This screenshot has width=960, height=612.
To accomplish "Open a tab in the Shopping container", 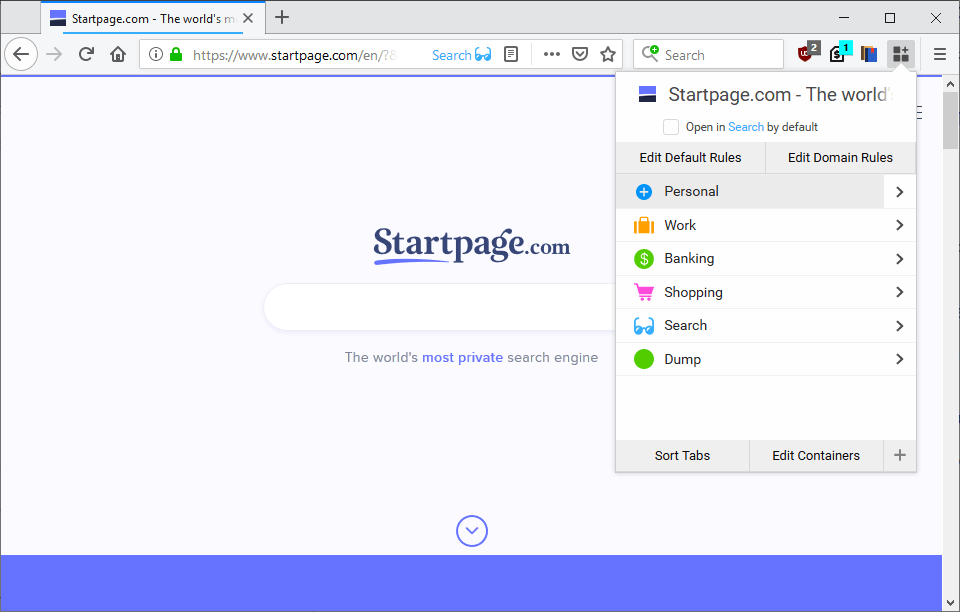I will coord(750,293).
